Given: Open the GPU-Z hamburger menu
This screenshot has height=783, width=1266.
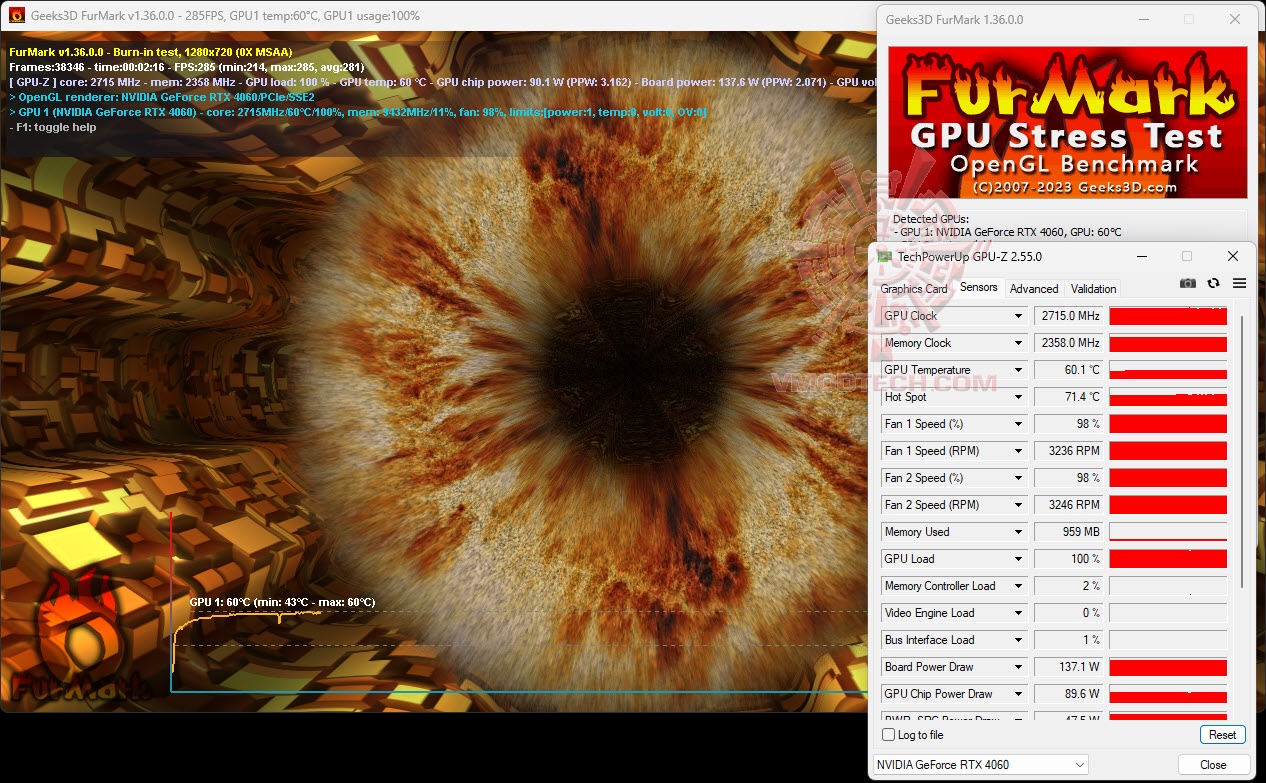Looking at the screenshot, I should click(1239, 284).
